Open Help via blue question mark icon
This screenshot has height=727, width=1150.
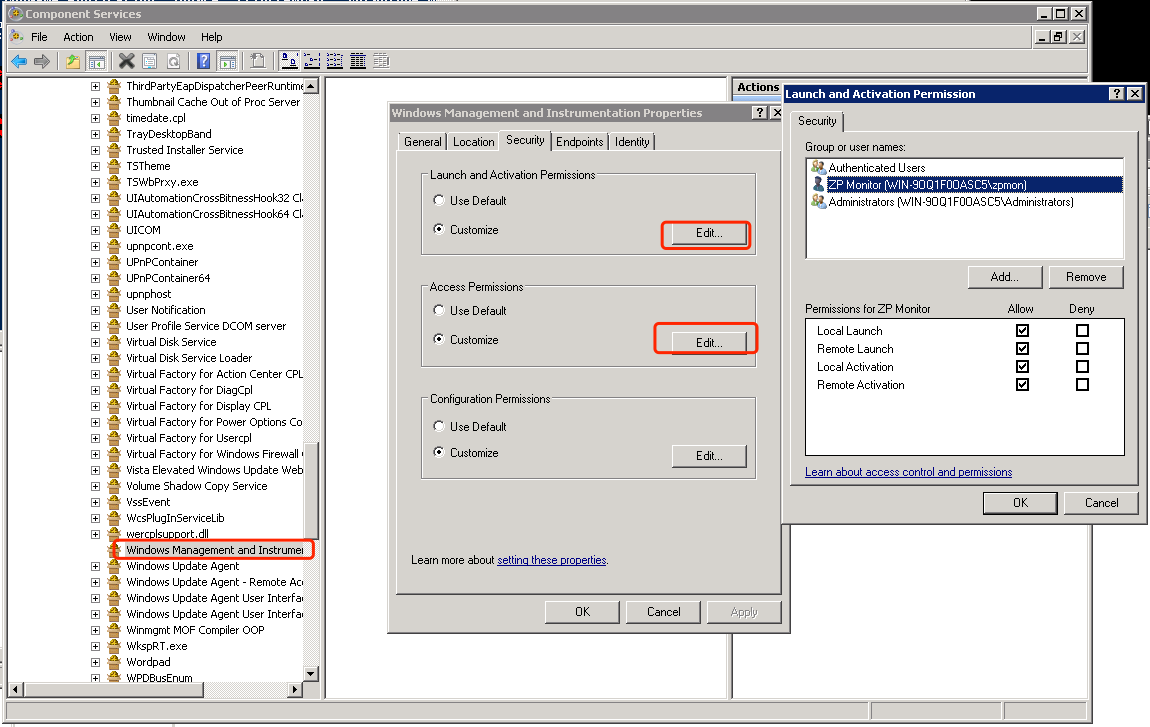pyautogui.click(x=203, y=61)
